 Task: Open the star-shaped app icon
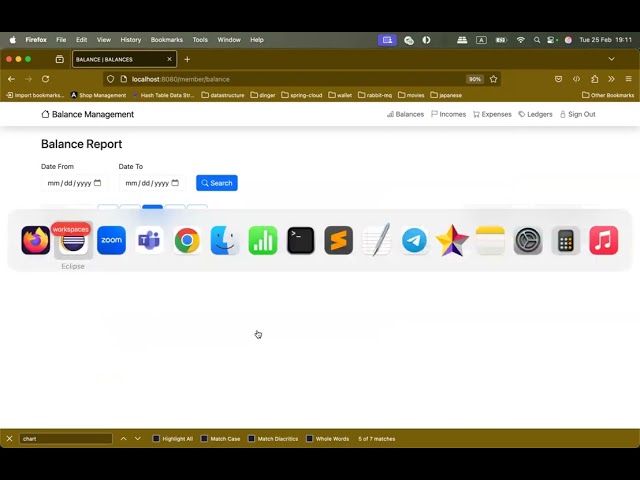coord(452,240)
